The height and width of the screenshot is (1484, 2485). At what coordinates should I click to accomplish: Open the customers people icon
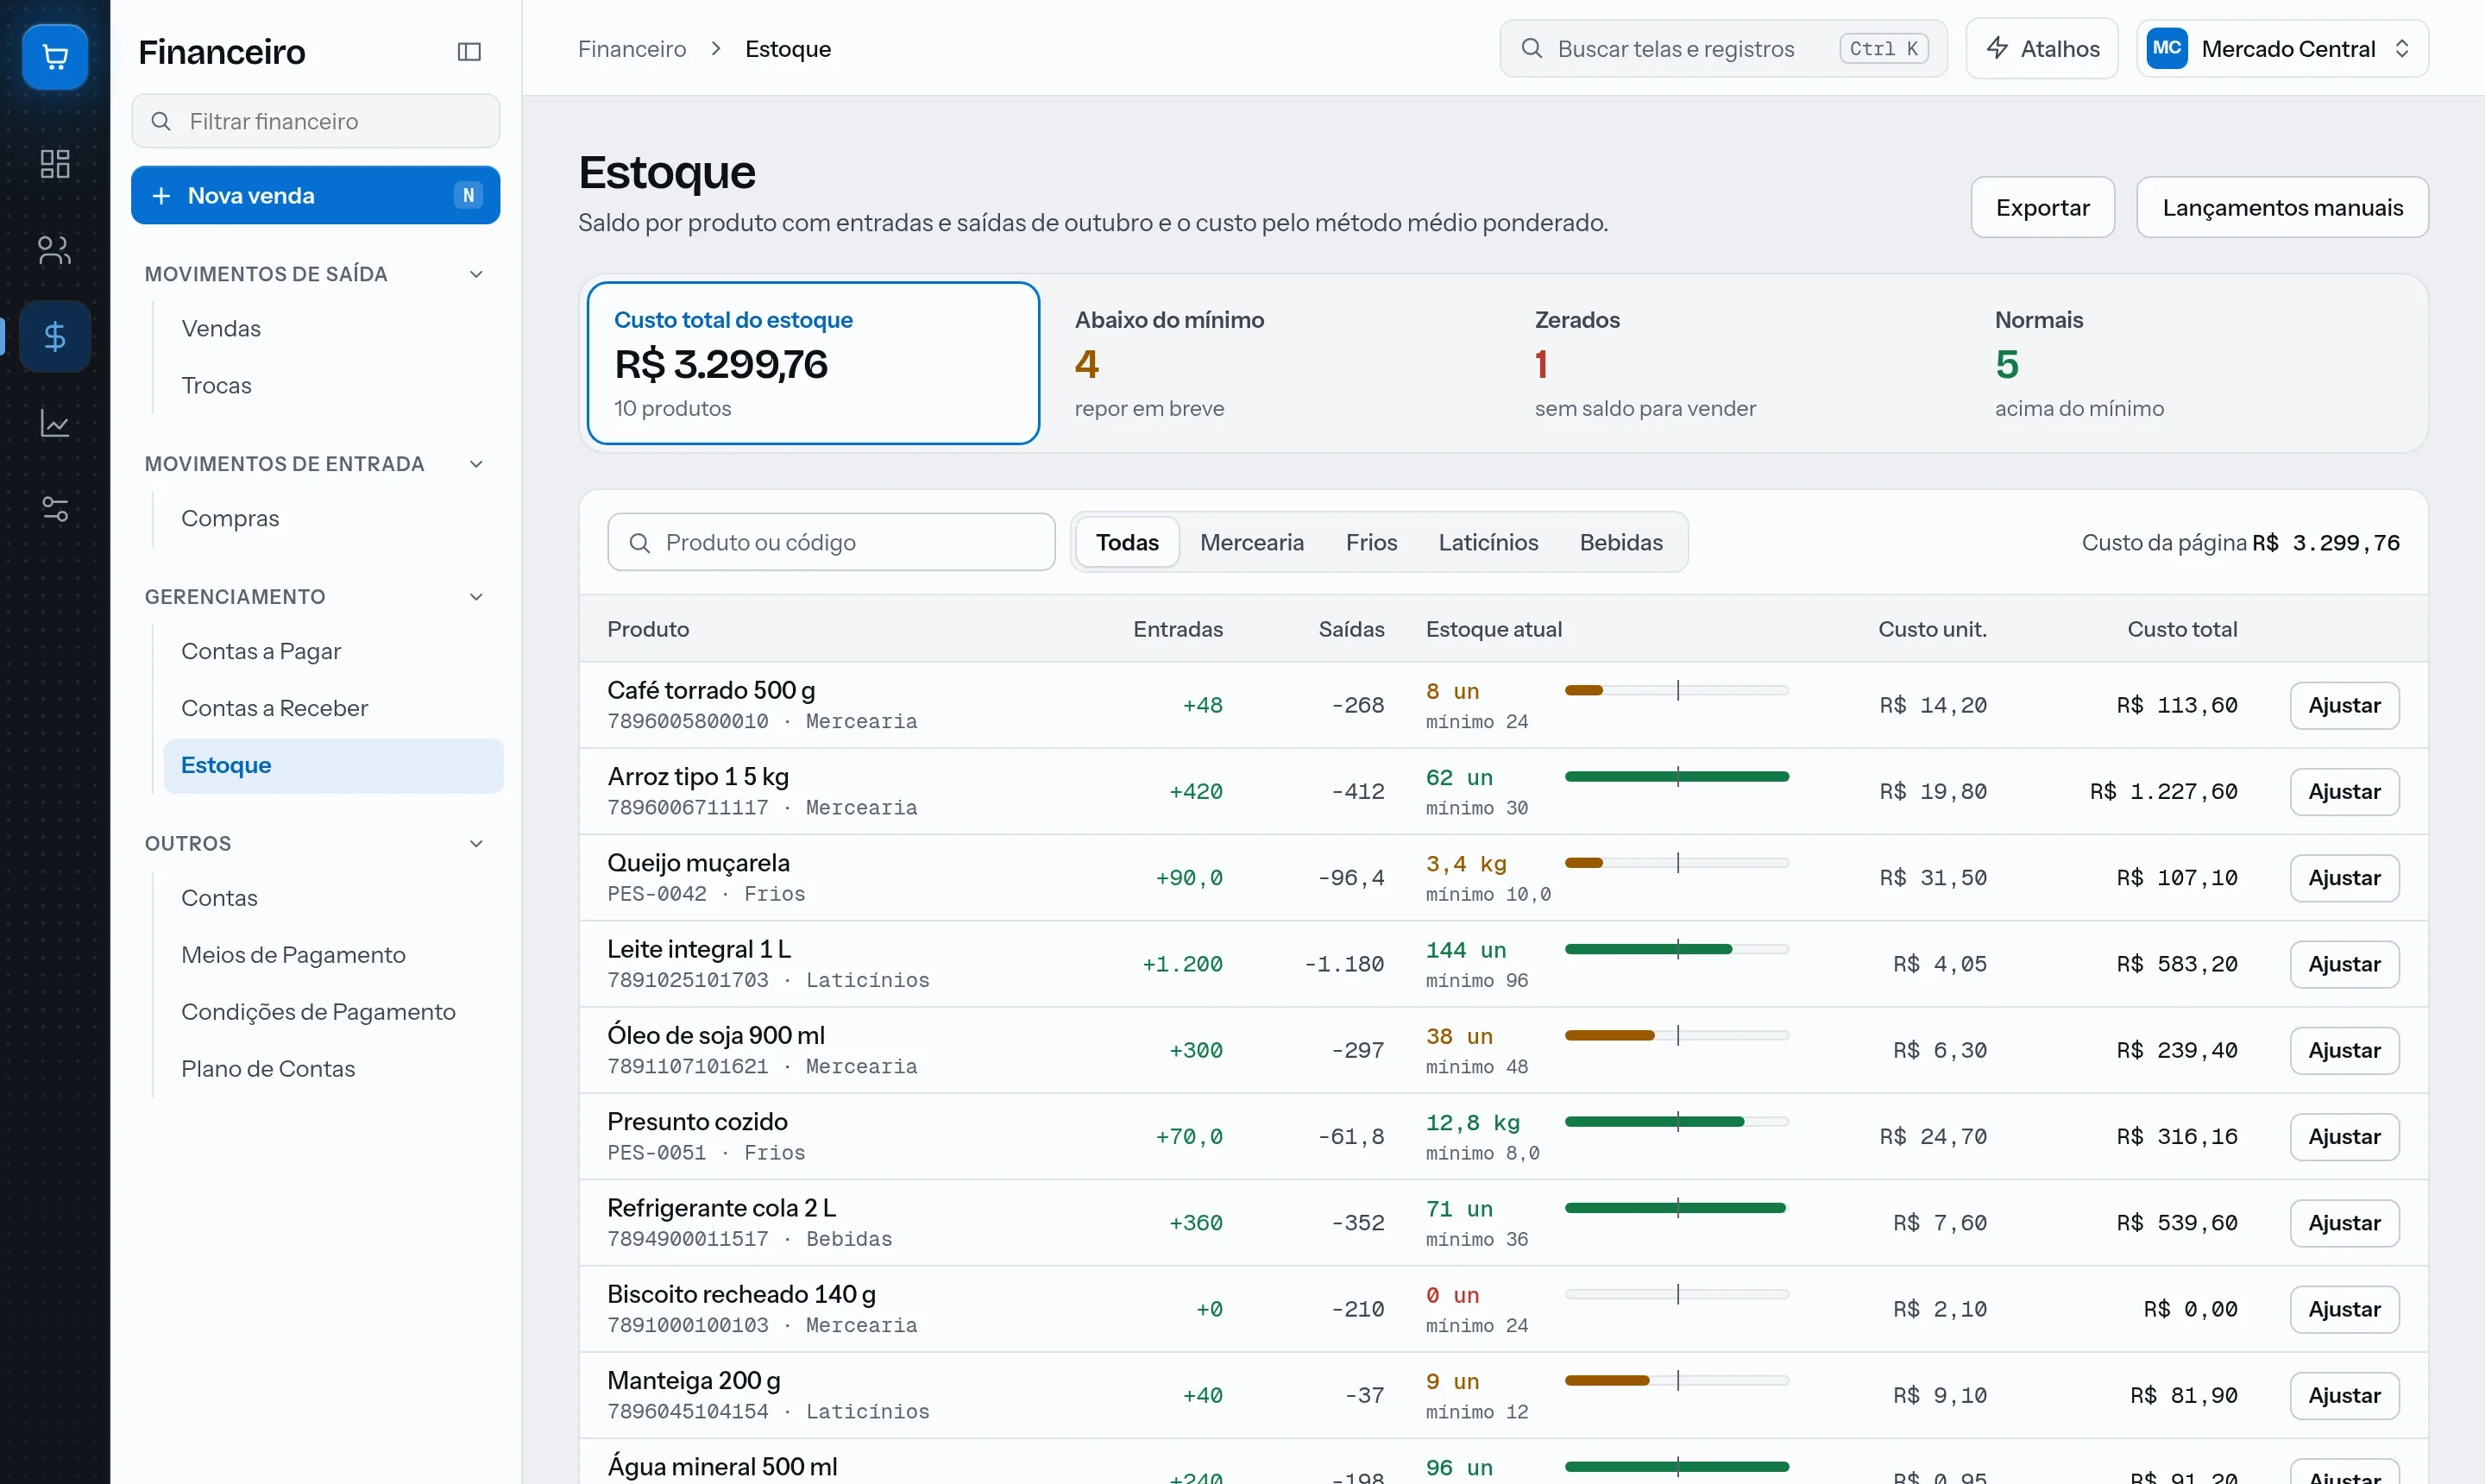[55, 250]
